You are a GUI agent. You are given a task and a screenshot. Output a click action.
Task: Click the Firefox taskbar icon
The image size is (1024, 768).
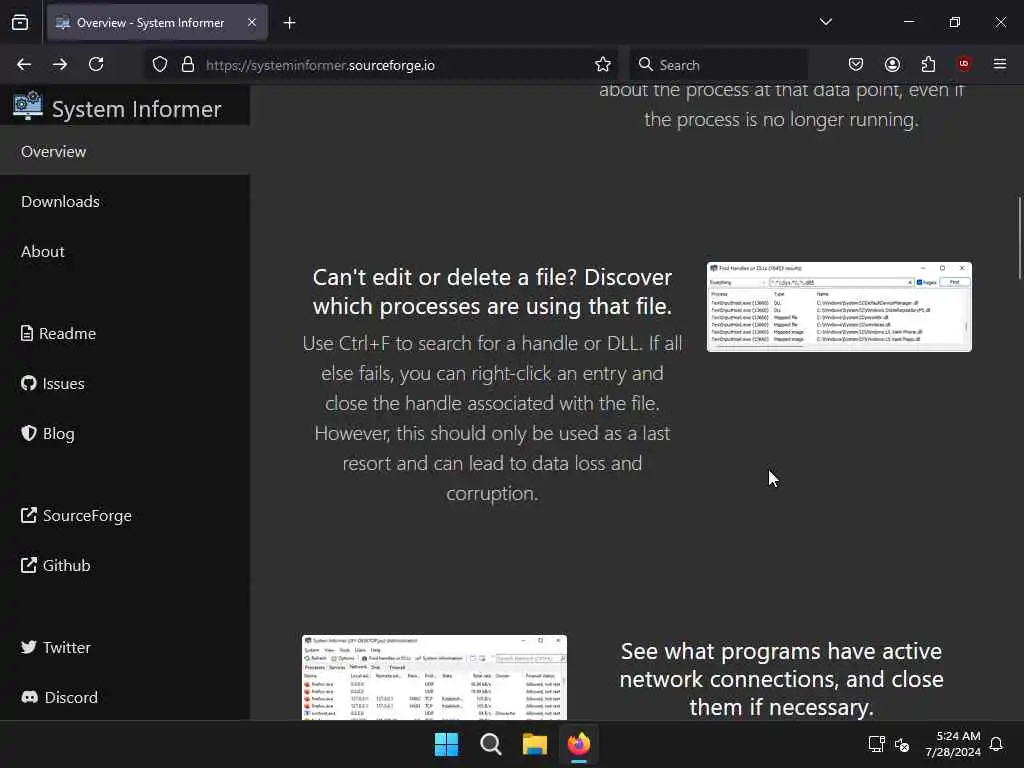(579, 744)
